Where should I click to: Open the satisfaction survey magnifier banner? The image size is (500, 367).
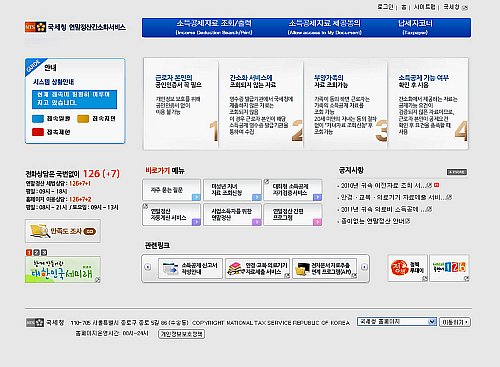pyautogui.click(x=63, y=231)
